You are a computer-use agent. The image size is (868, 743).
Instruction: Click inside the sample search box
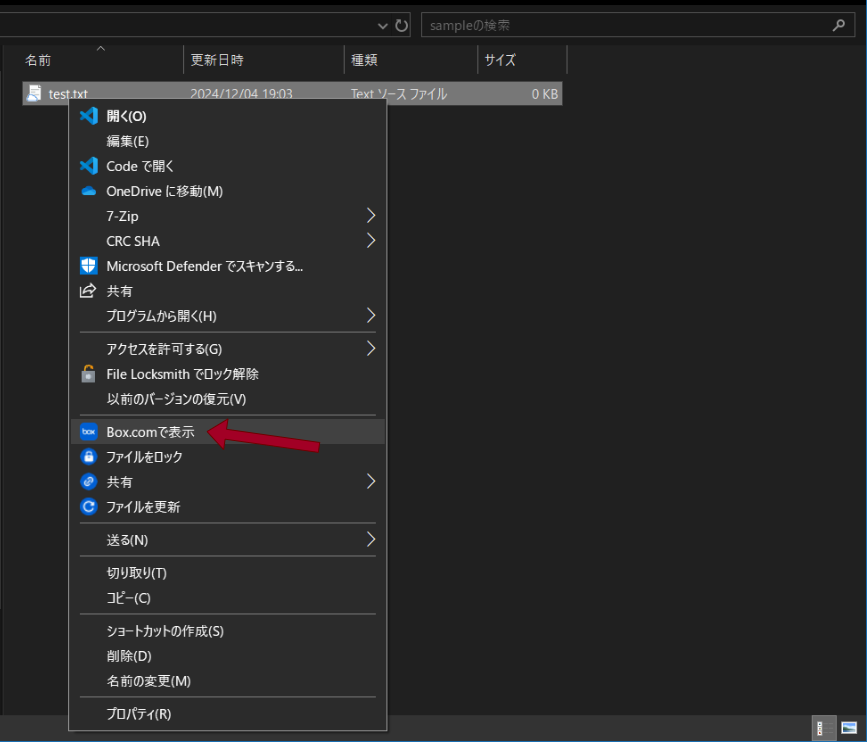coord(600,25)
